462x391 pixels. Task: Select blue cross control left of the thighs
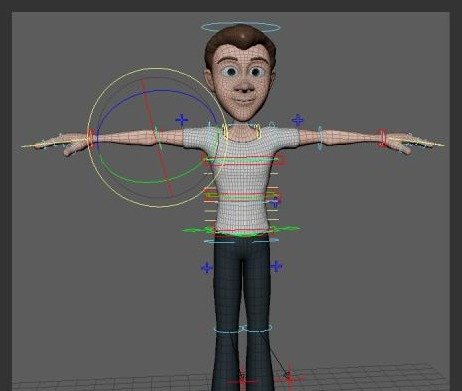tap(207, 267)
